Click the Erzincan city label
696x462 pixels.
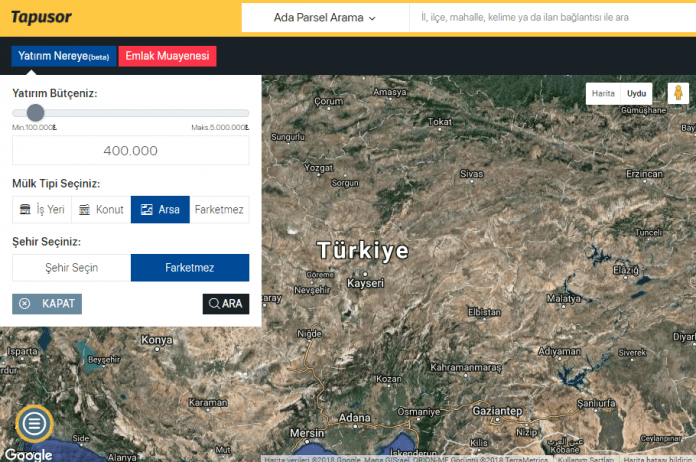click(x=644, y=174)
